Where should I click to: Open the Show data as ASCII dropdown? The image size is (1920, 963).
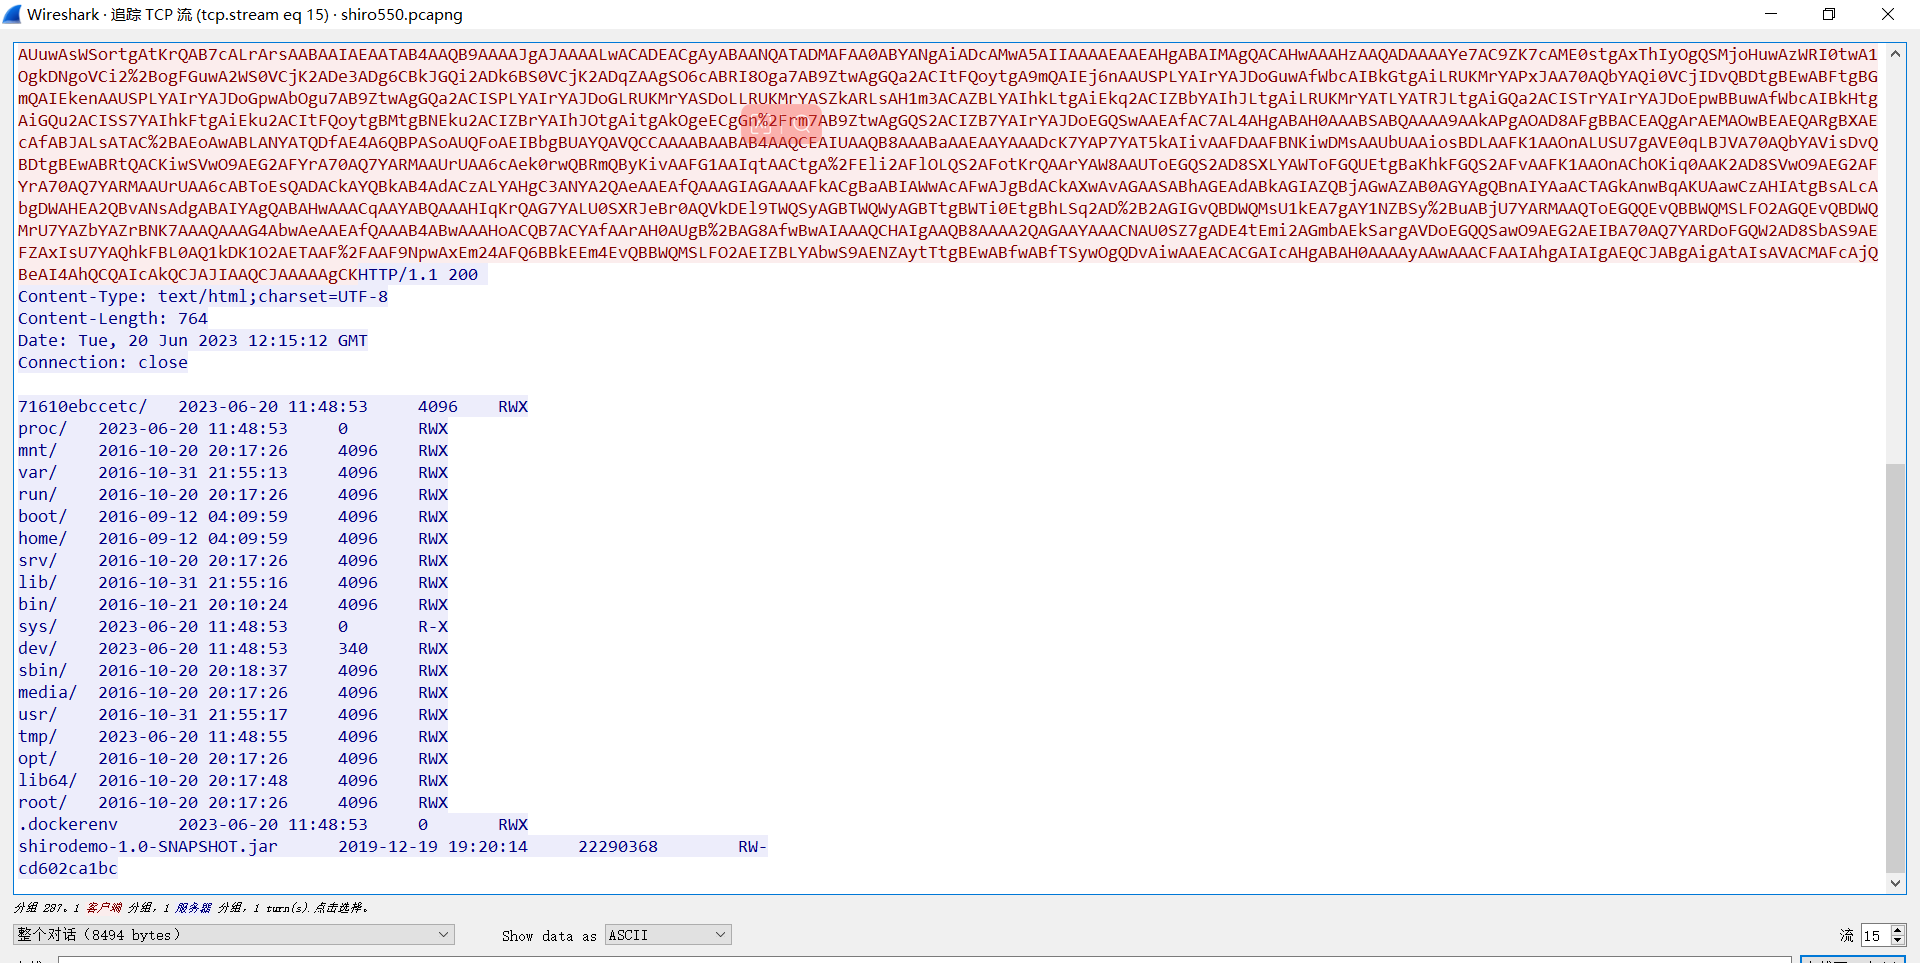coord(668,935)
